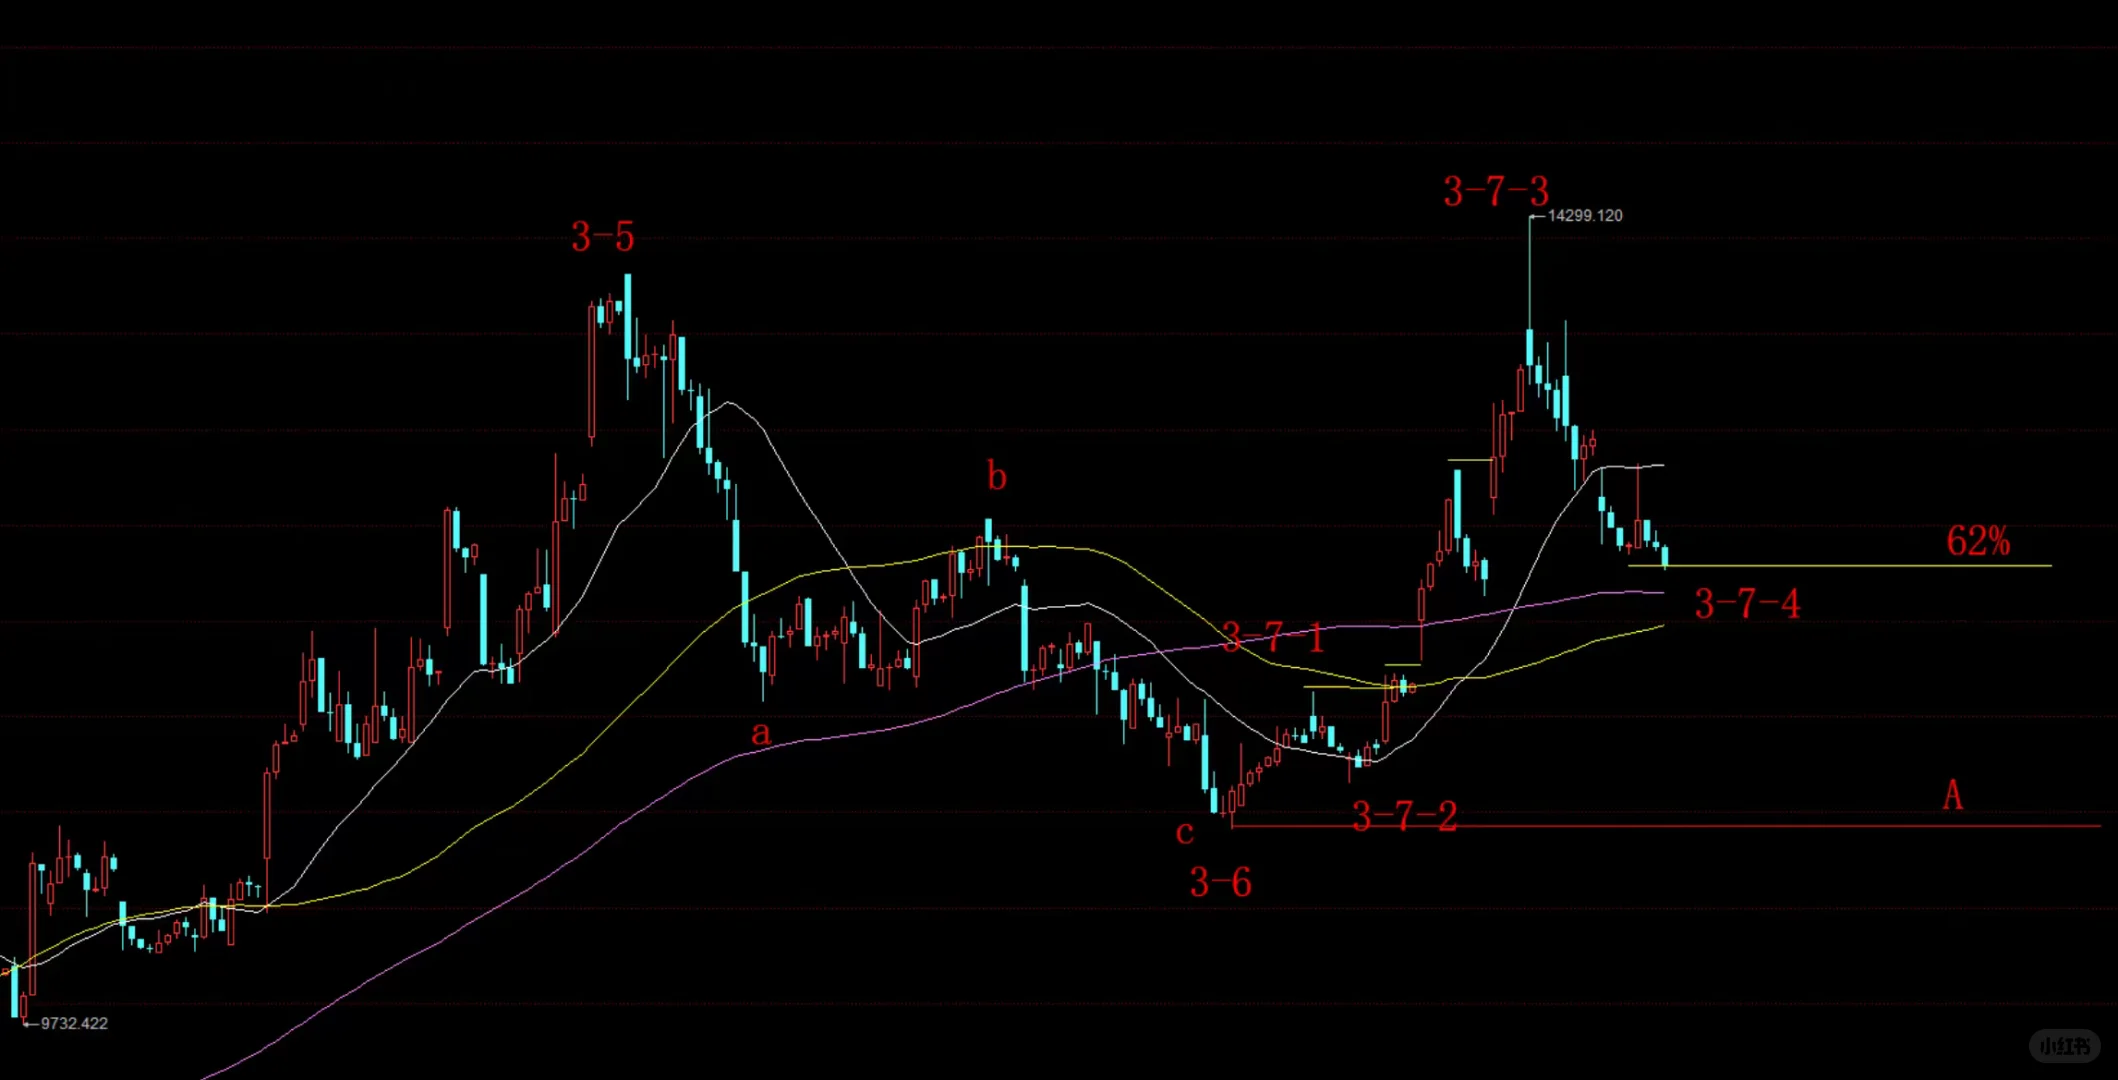2118x1080 pixels.
Task: Click the 3-5 peak annotation
Action: point(602,237)
